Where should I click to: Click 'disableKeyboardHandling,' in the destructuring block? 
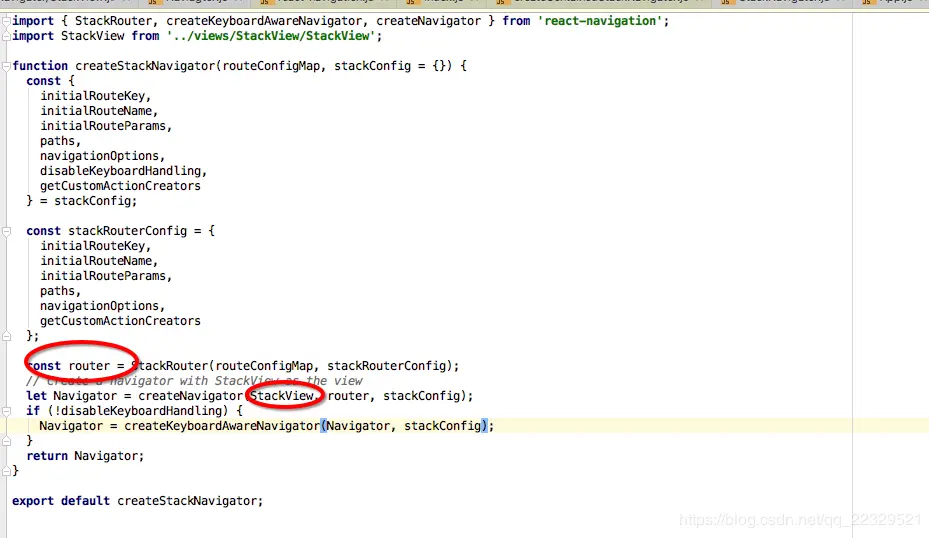pyautogui.click(x=123, y=171)
